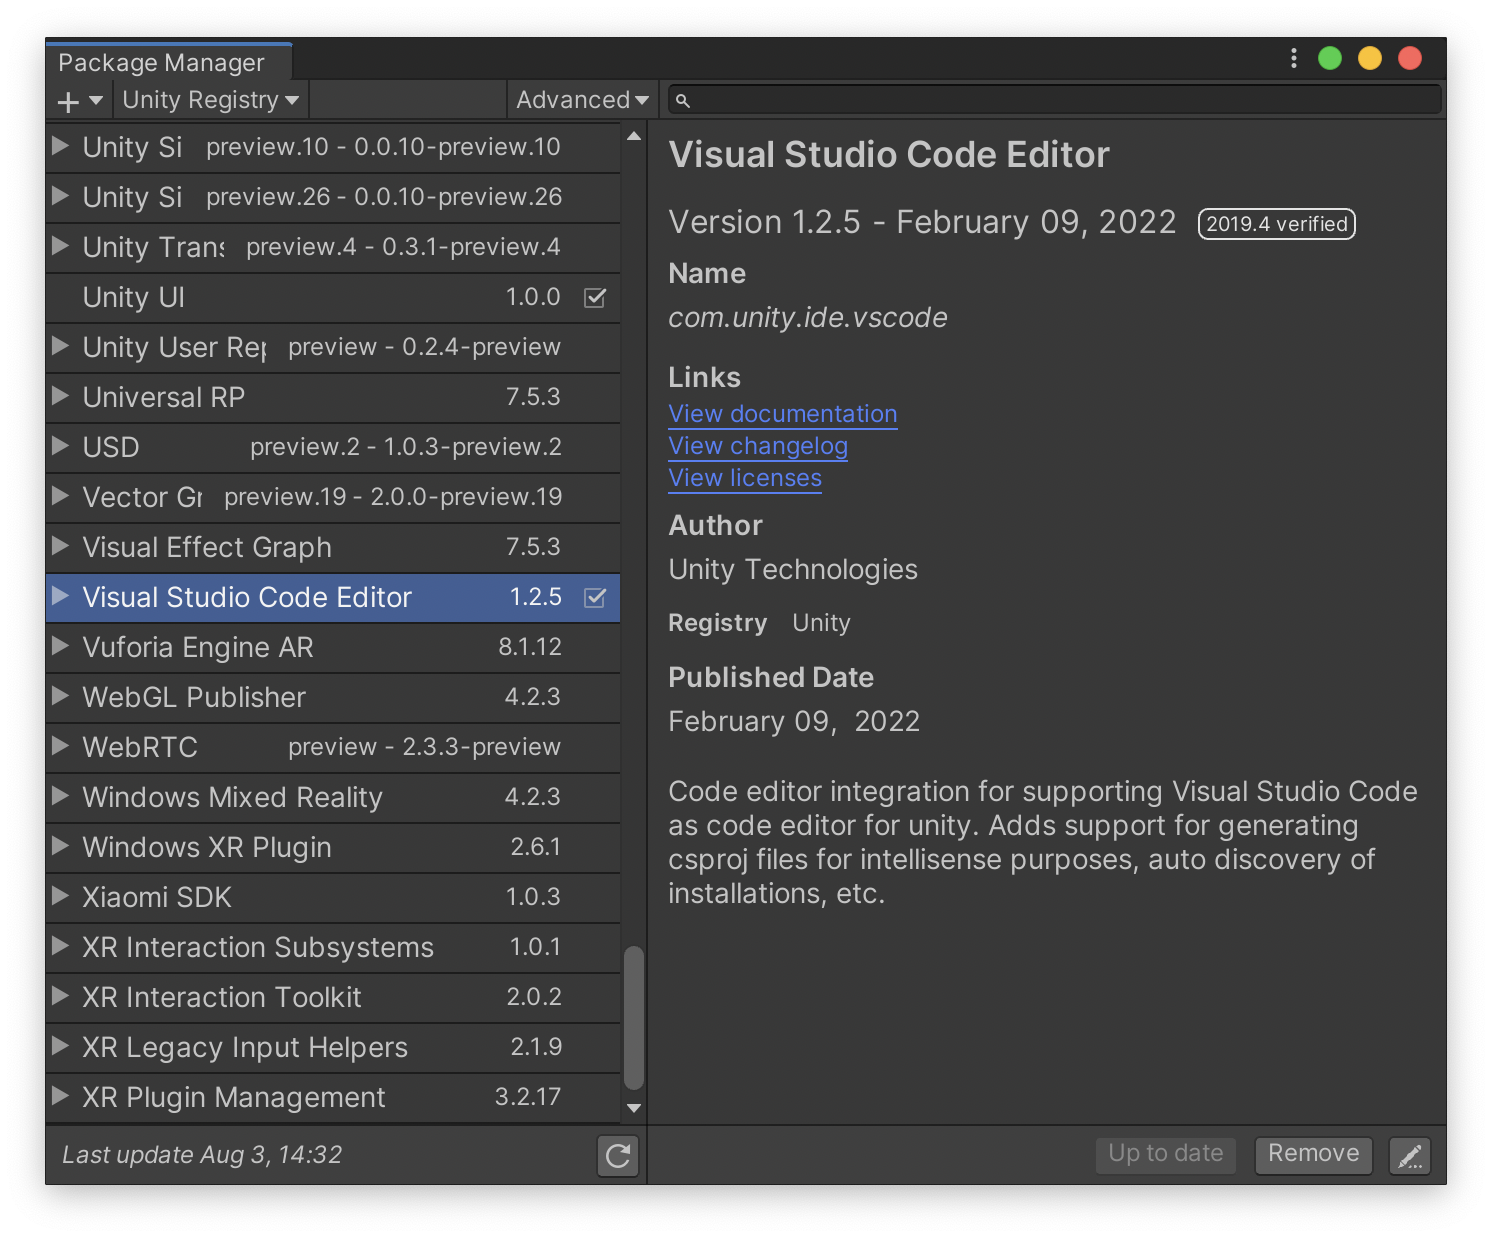Image resolution: width=1492 pixels, height=1238 pixels.
Task: Click the yellow minimize window button
Action: click(x=1370, y=59)
